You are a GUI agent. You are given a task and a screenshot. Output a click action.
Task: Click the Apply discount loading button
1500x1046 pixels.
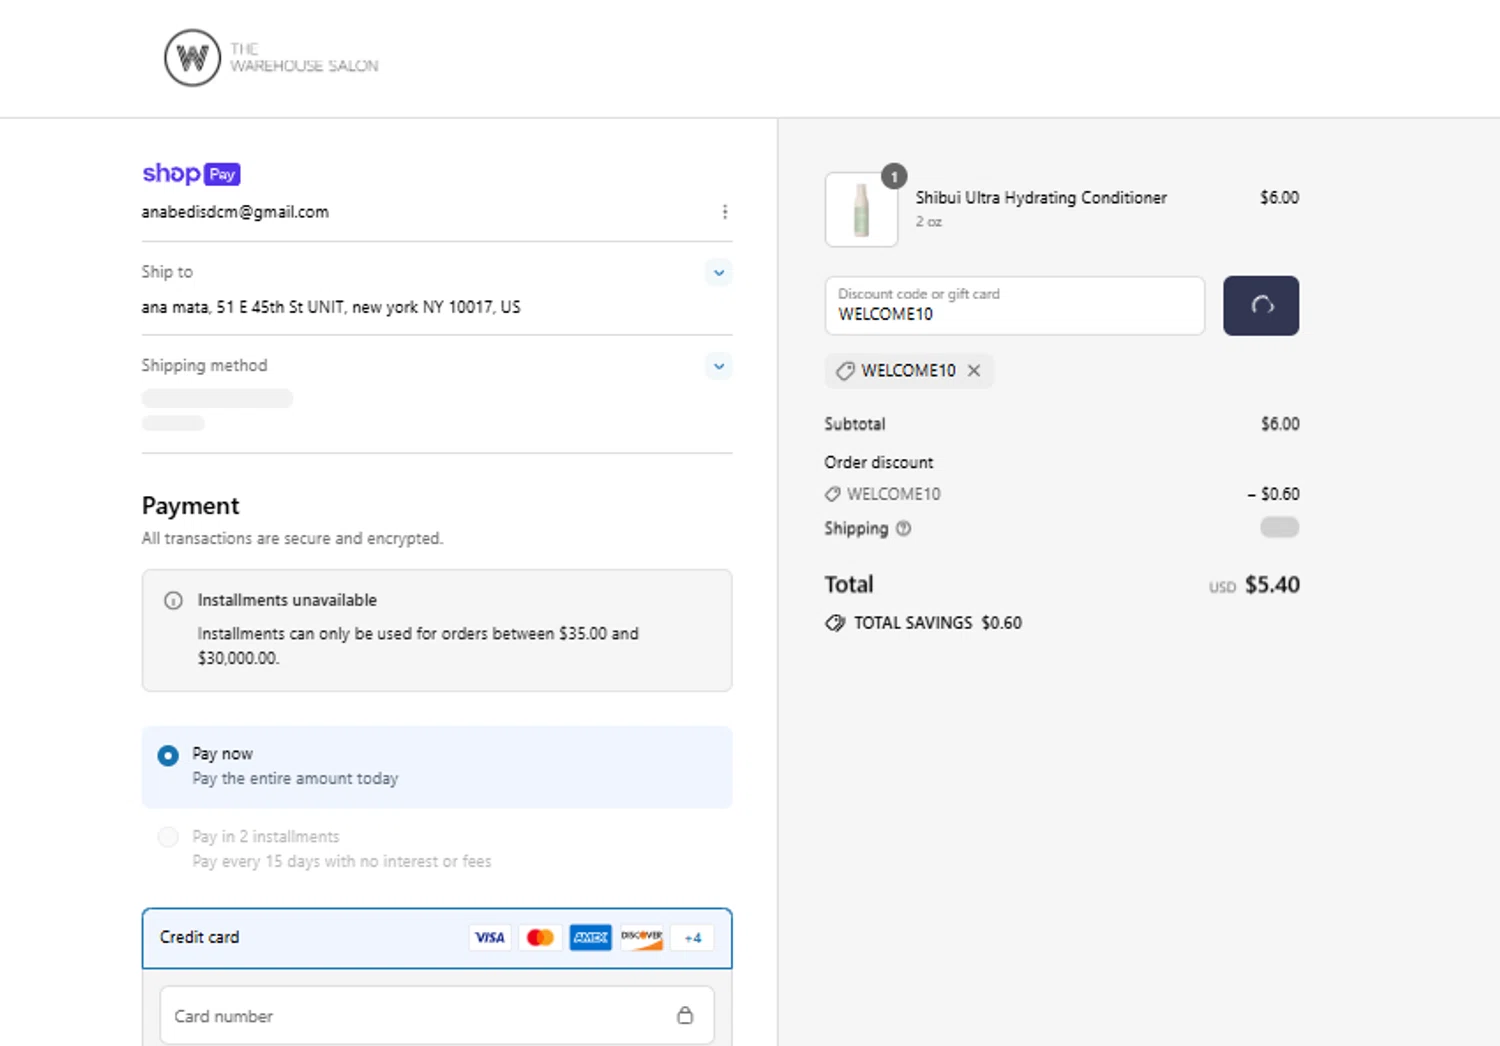pos(1261,305)
